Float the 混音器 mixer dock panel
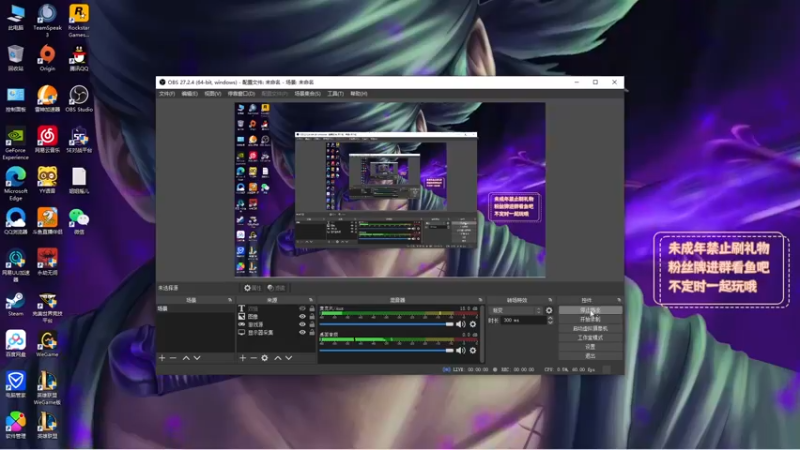800x450 pixels. pos(480,300)
